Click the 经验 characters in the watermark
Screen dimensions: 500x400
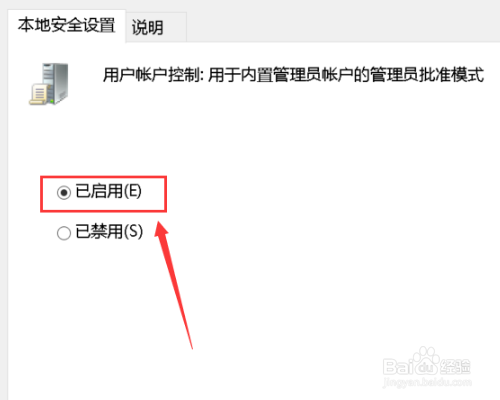click(455, 367)
